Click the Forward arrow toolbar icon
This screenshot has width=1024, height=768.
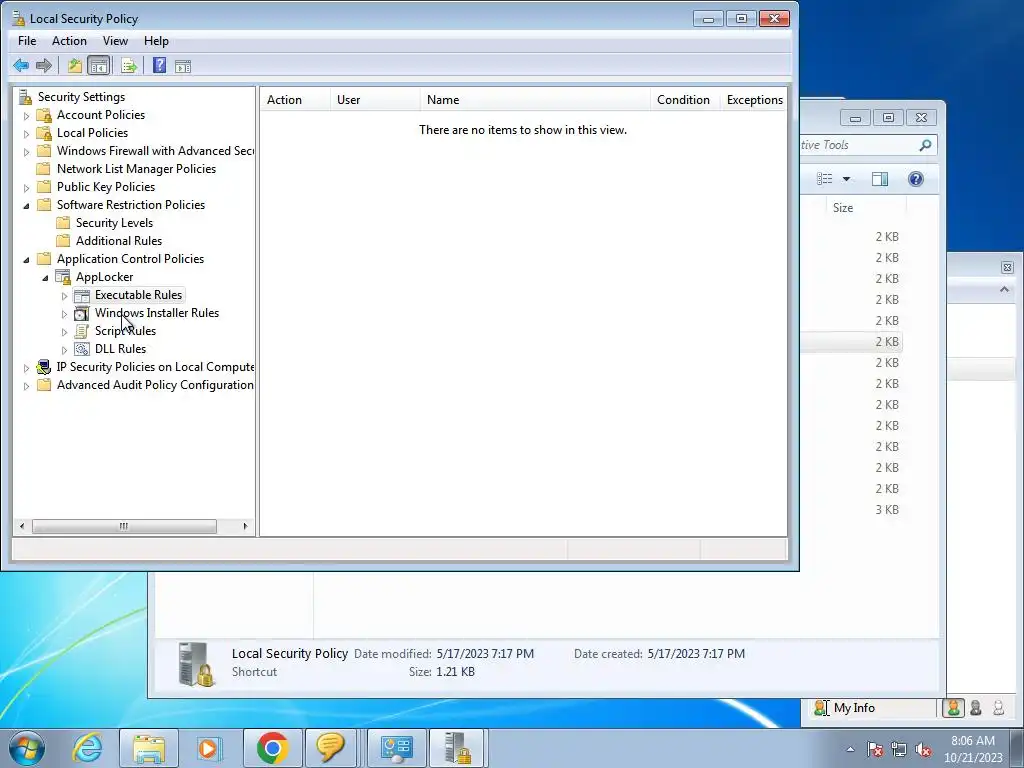pyautogui.click(x=44, y=65)
